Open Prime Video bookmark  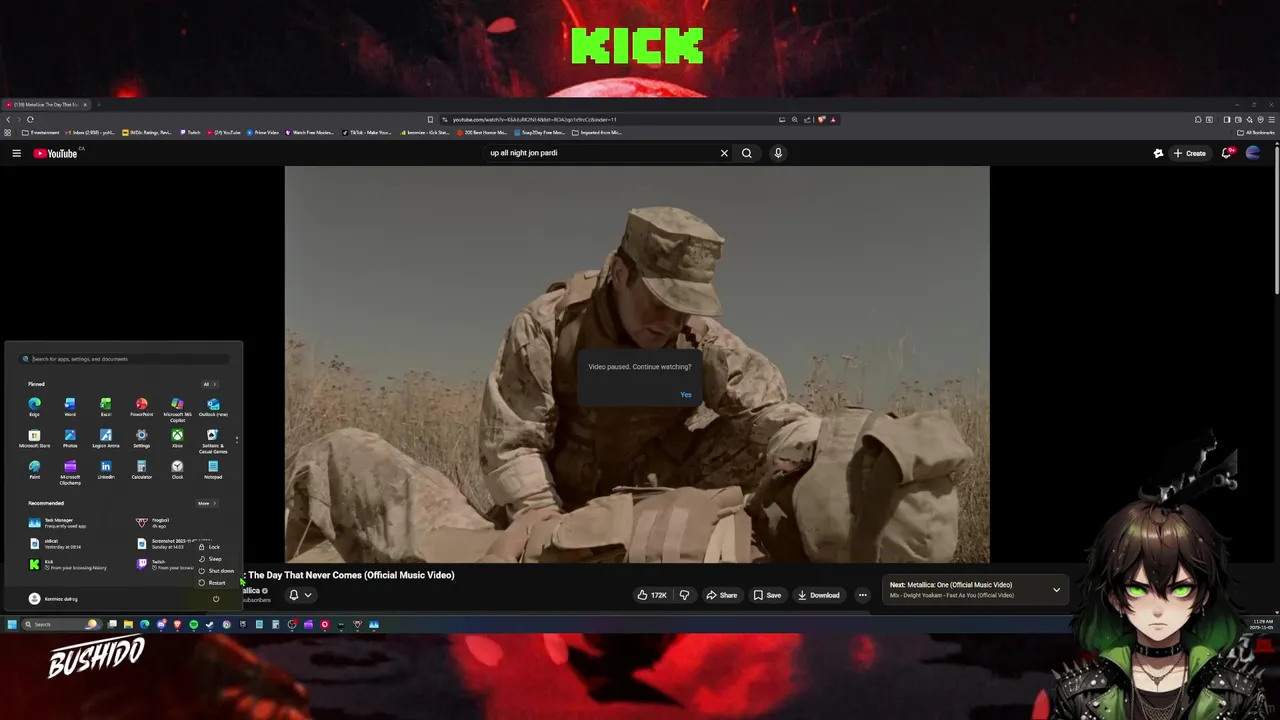coord(263,132)
